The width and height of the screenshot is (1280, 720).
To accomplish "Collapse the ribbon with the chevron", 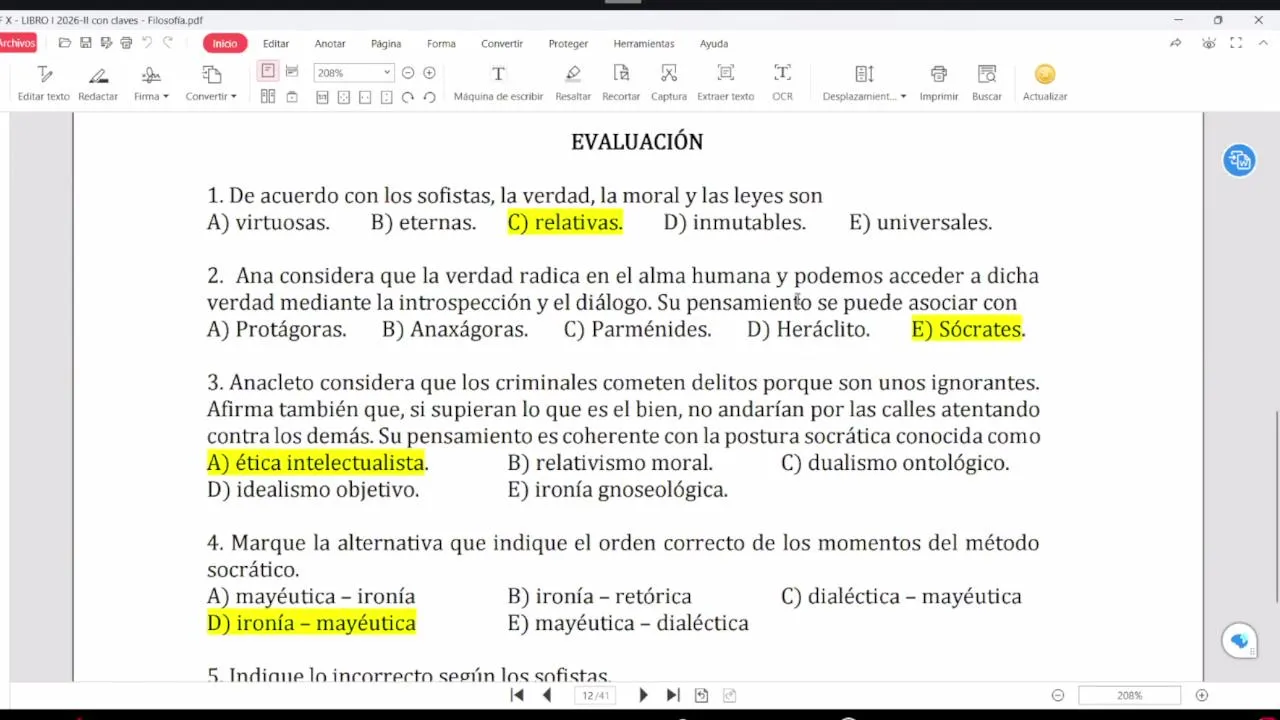I will point(1264,43).
